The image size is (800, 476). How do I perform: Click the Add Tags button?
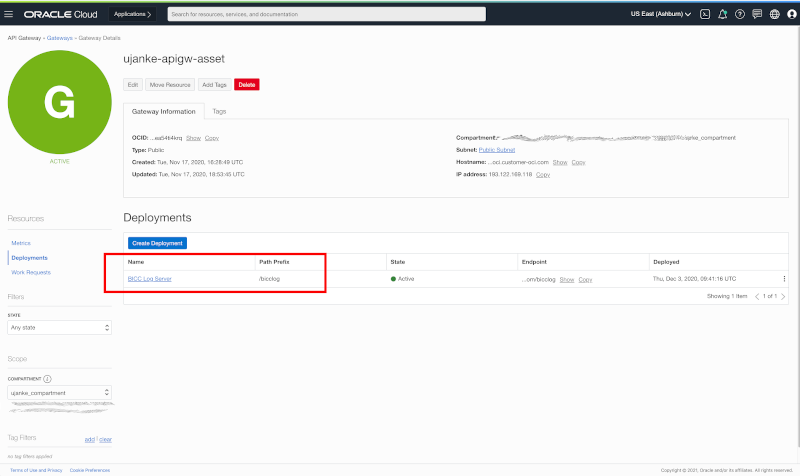tap(214, 85)
